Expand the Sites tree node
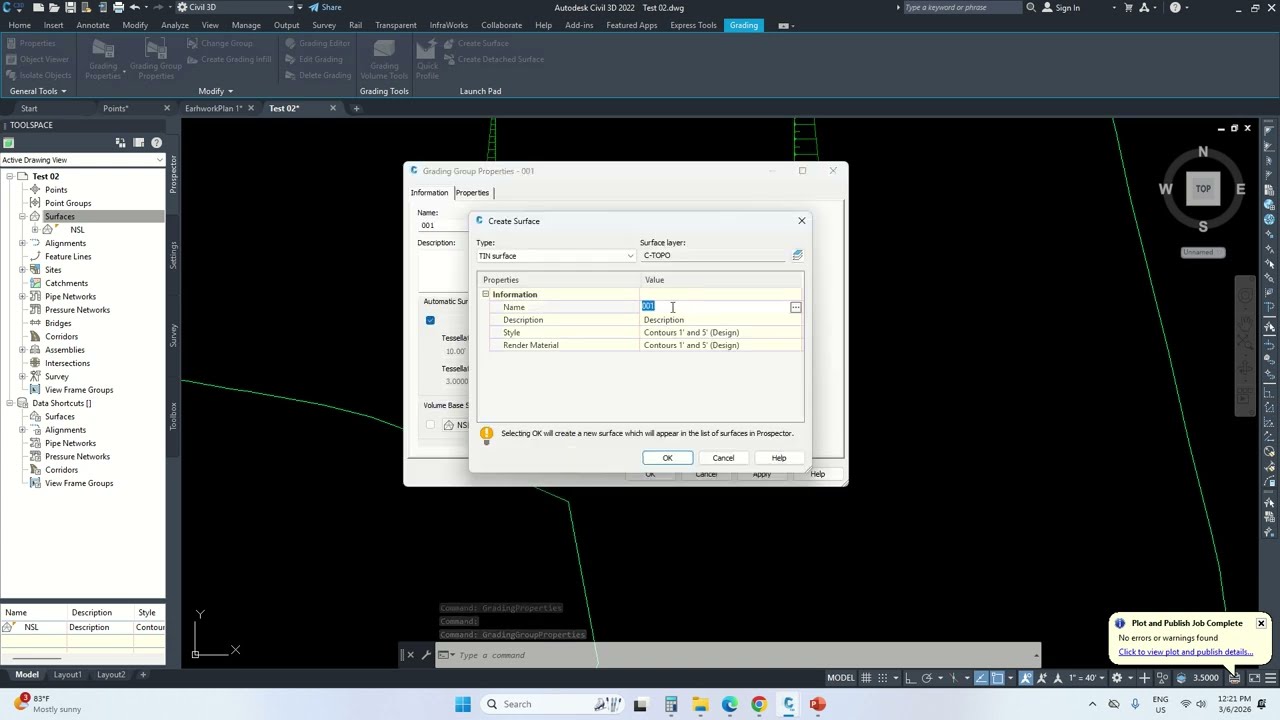The width and height of the screenshot is (1280, 720). click(x=22, y=270)
